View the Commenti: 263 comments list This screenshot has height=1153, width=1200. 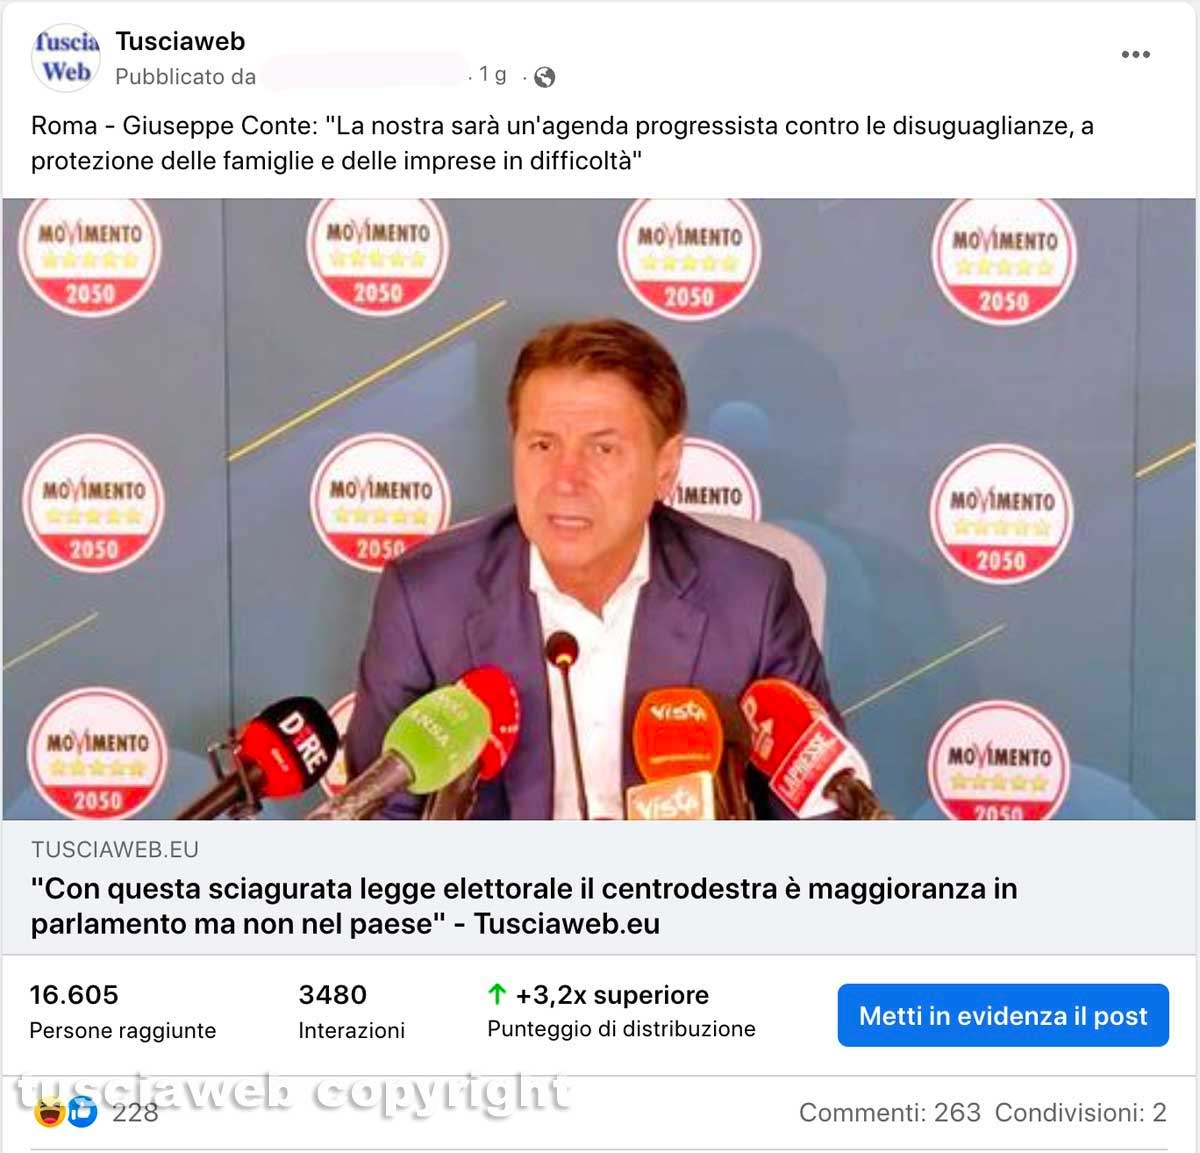pyautogui.click(x=890, y=1112)
